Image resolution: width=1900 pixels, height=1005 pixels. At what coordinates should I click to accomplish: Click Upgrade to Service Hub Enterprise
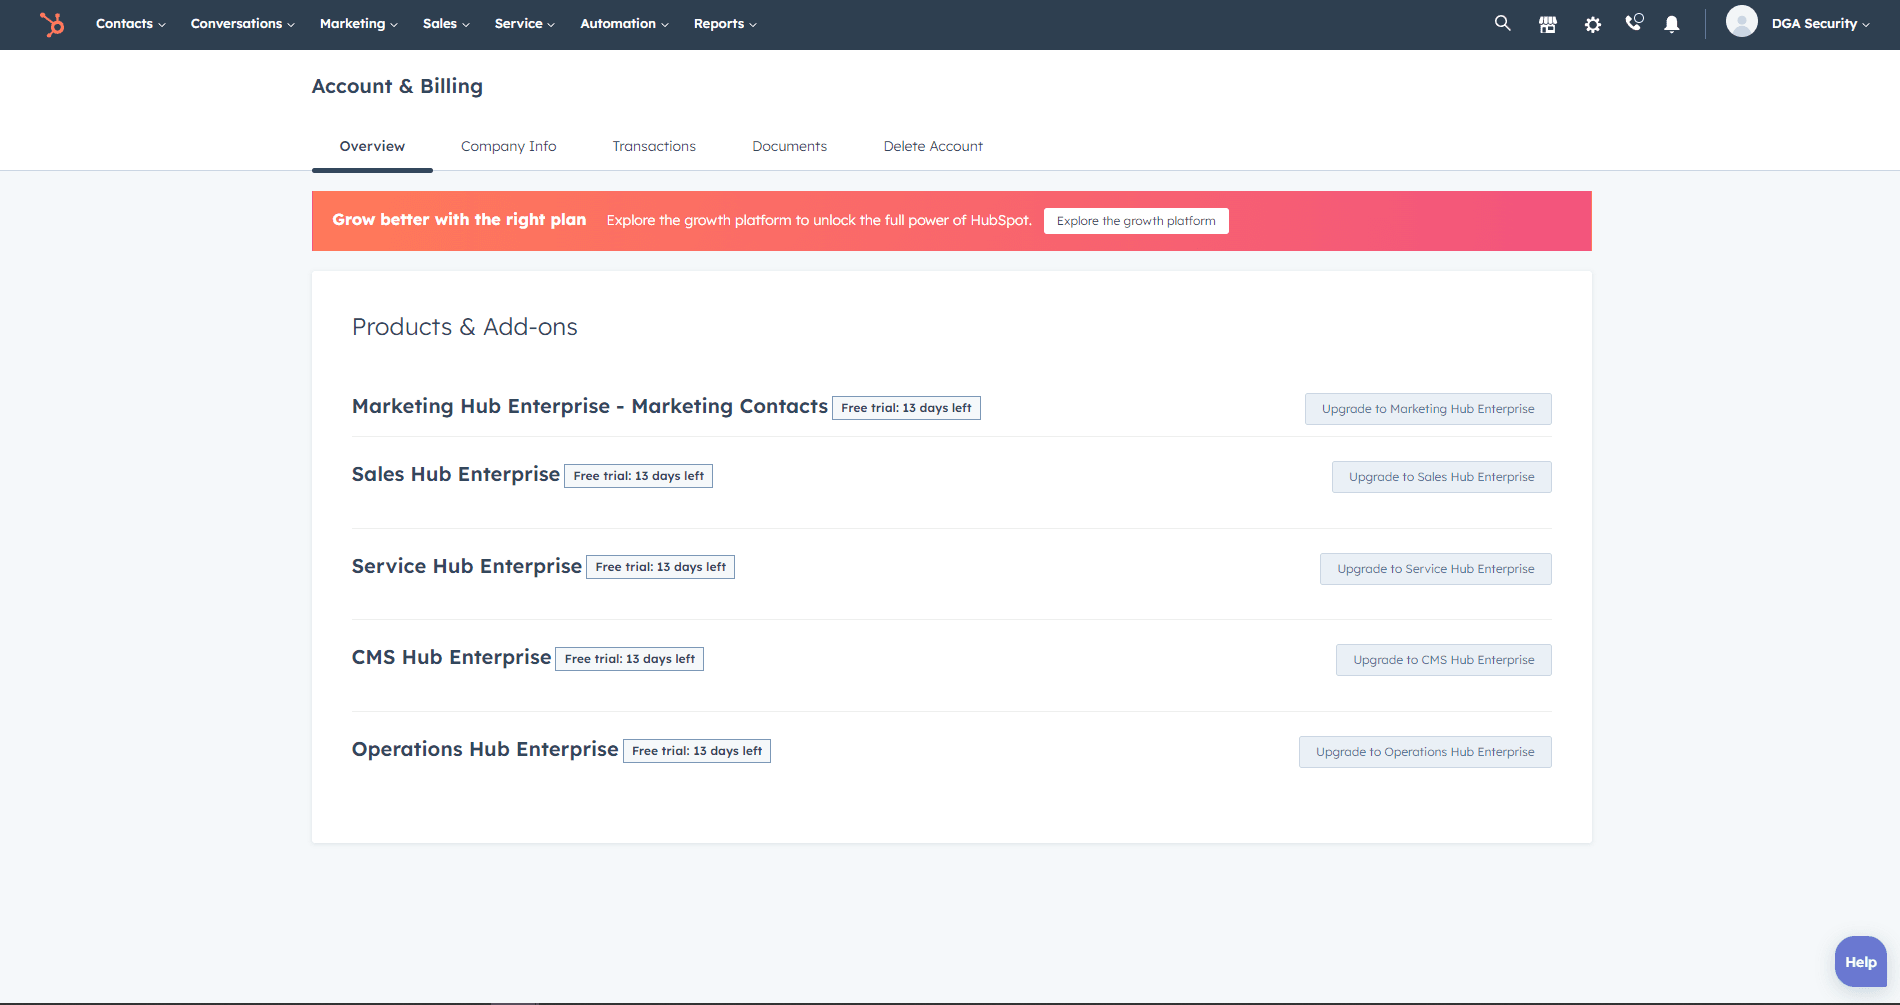(1435, 569)
